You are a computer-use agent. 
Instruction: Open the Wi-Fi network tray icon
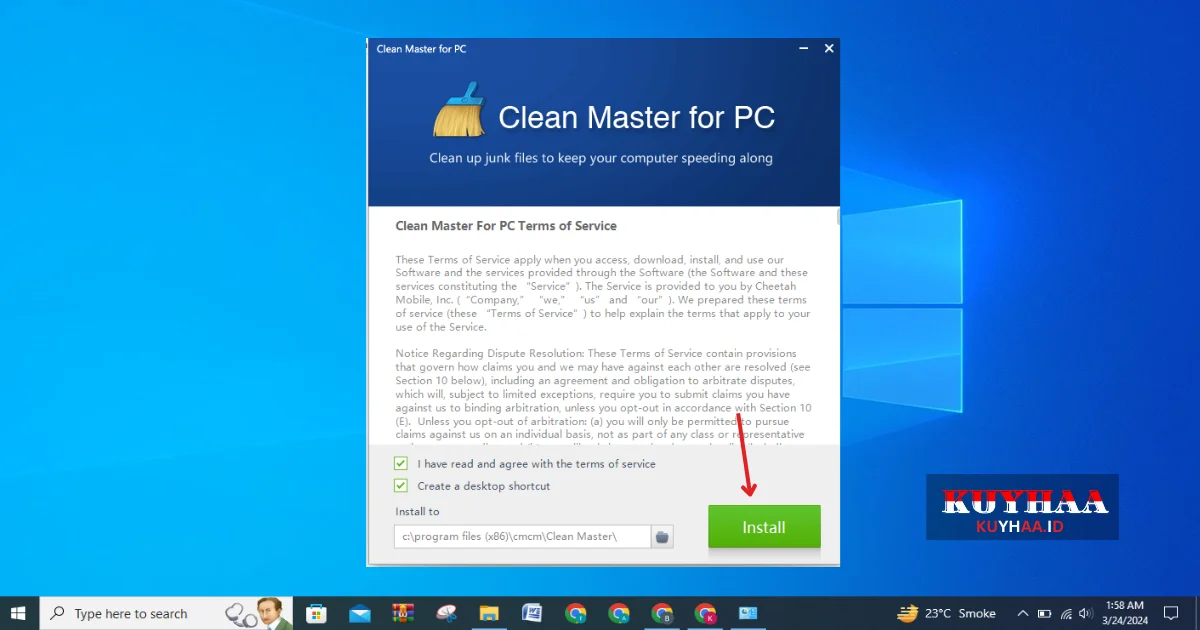coord(1066,613)
